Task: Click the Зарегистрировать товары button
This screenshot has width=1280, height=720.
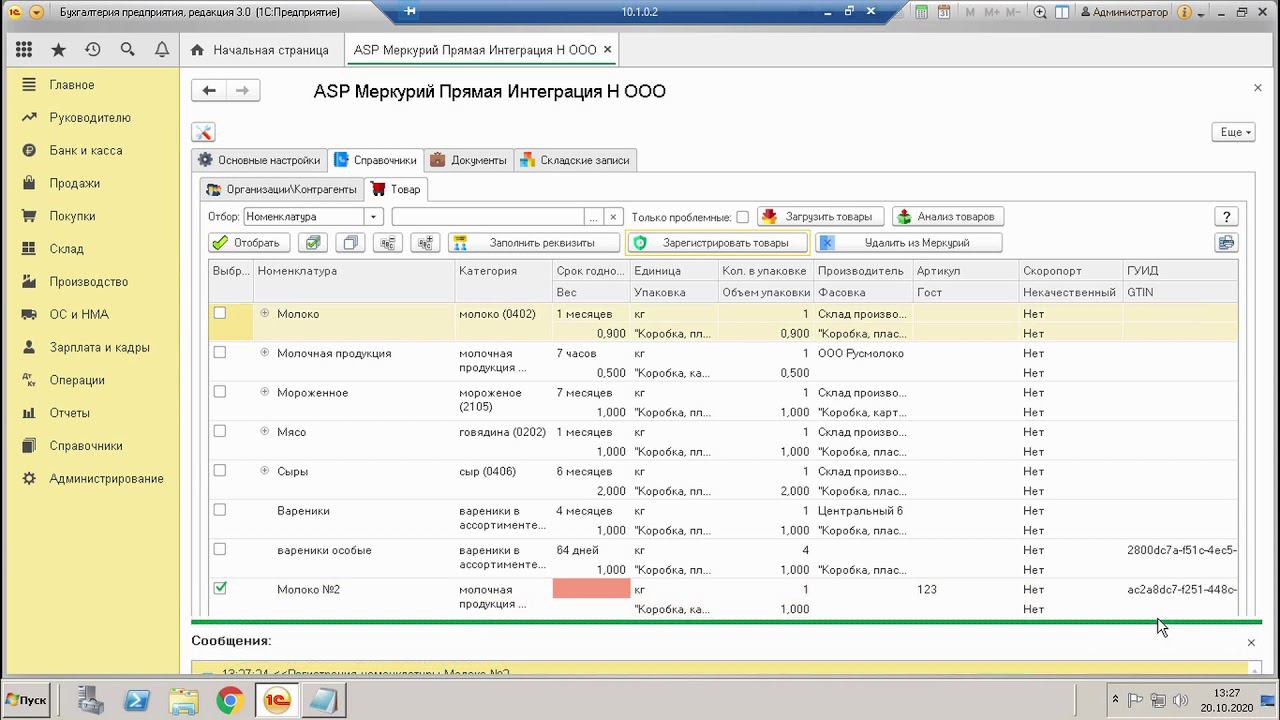Action: pos(716,243)
